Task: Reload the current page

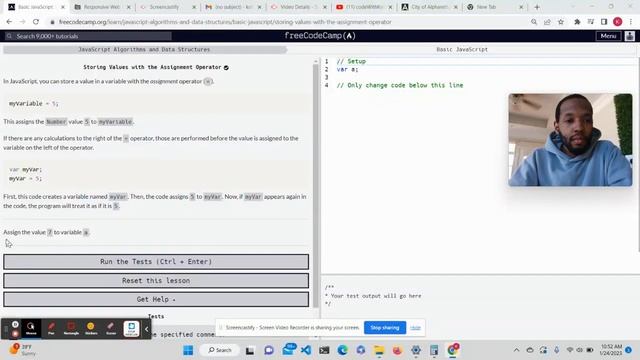Action: click(36, 22)
